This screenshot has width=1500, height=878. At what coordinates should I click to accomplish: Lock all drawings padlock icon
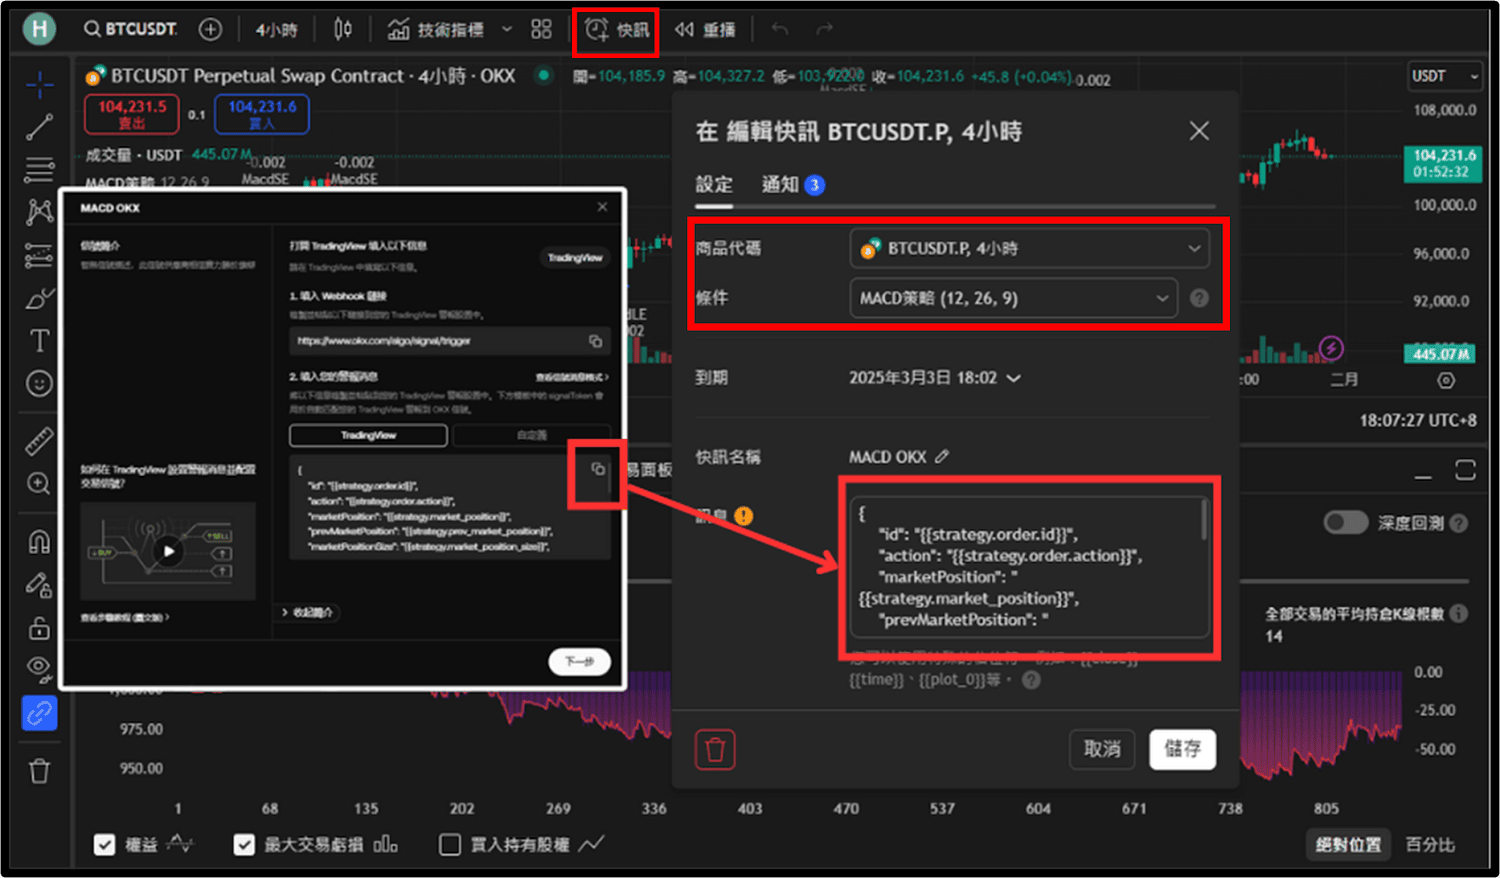(x=39, y=627)
